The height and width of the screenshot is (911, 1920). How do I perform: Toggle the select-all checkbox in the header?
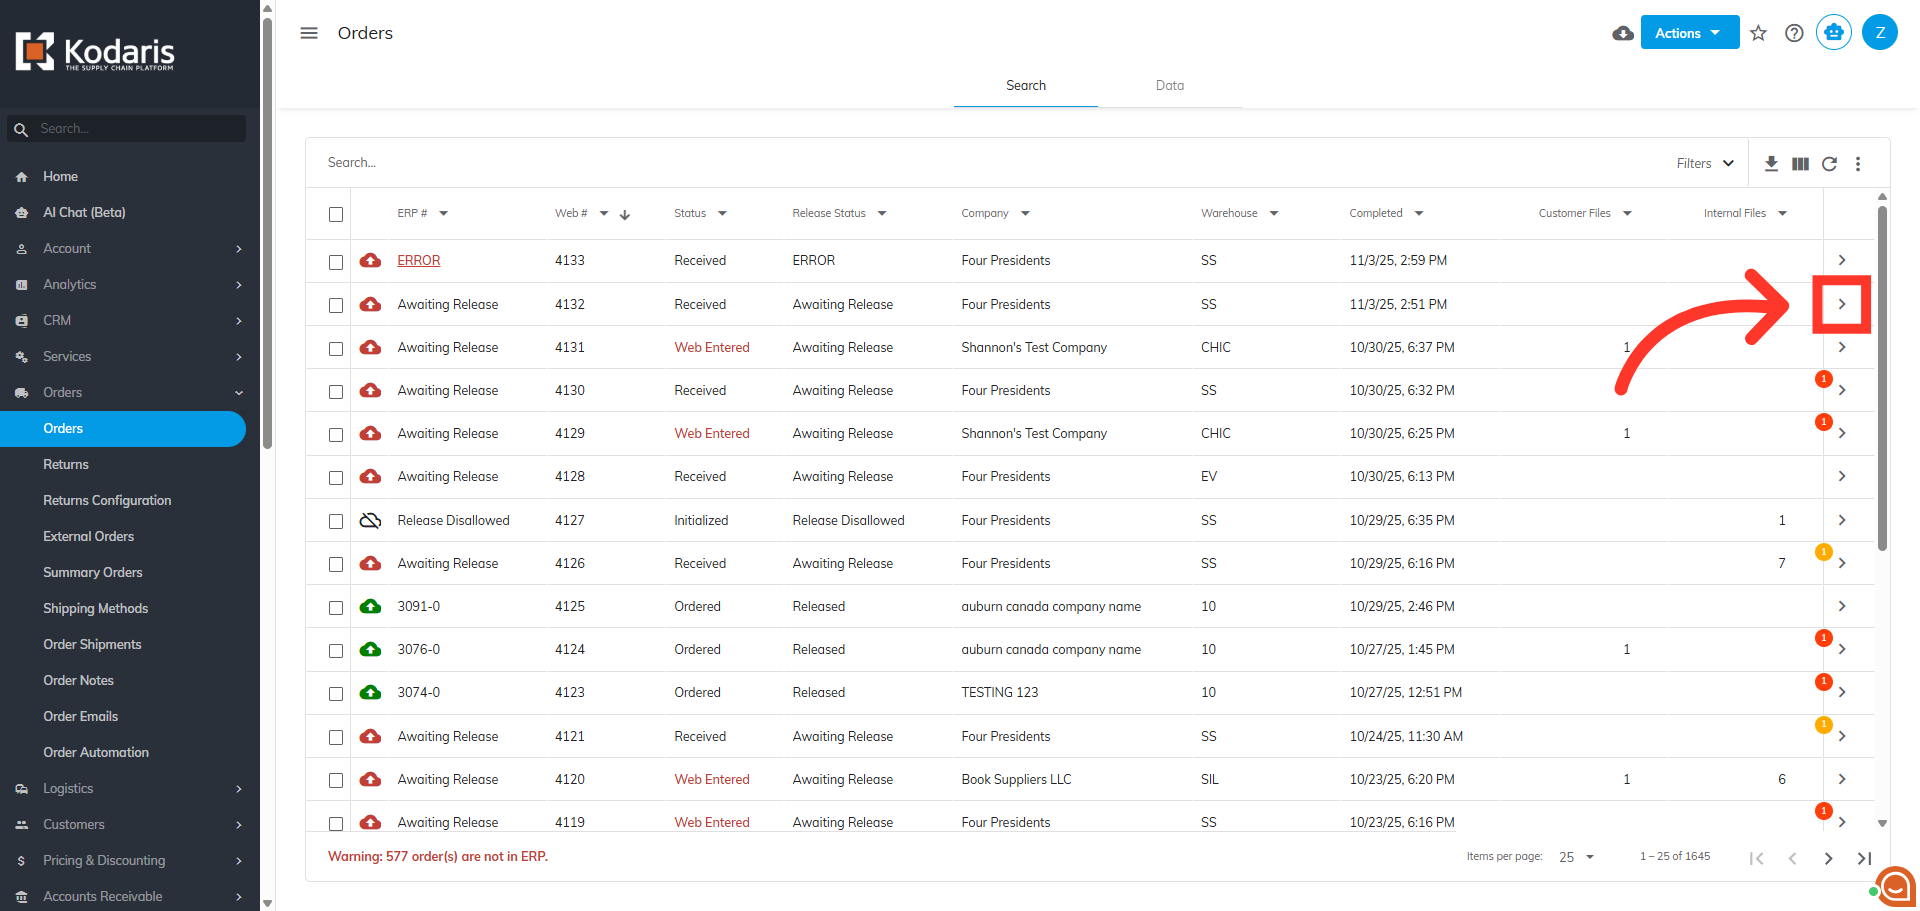click(336, 214)
